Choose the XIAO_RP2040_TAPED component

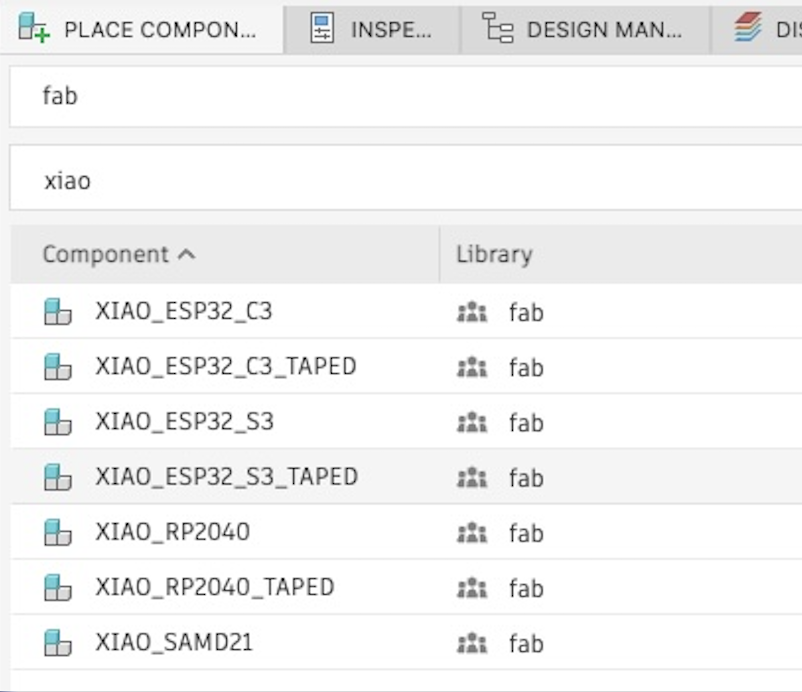point(214,587)
